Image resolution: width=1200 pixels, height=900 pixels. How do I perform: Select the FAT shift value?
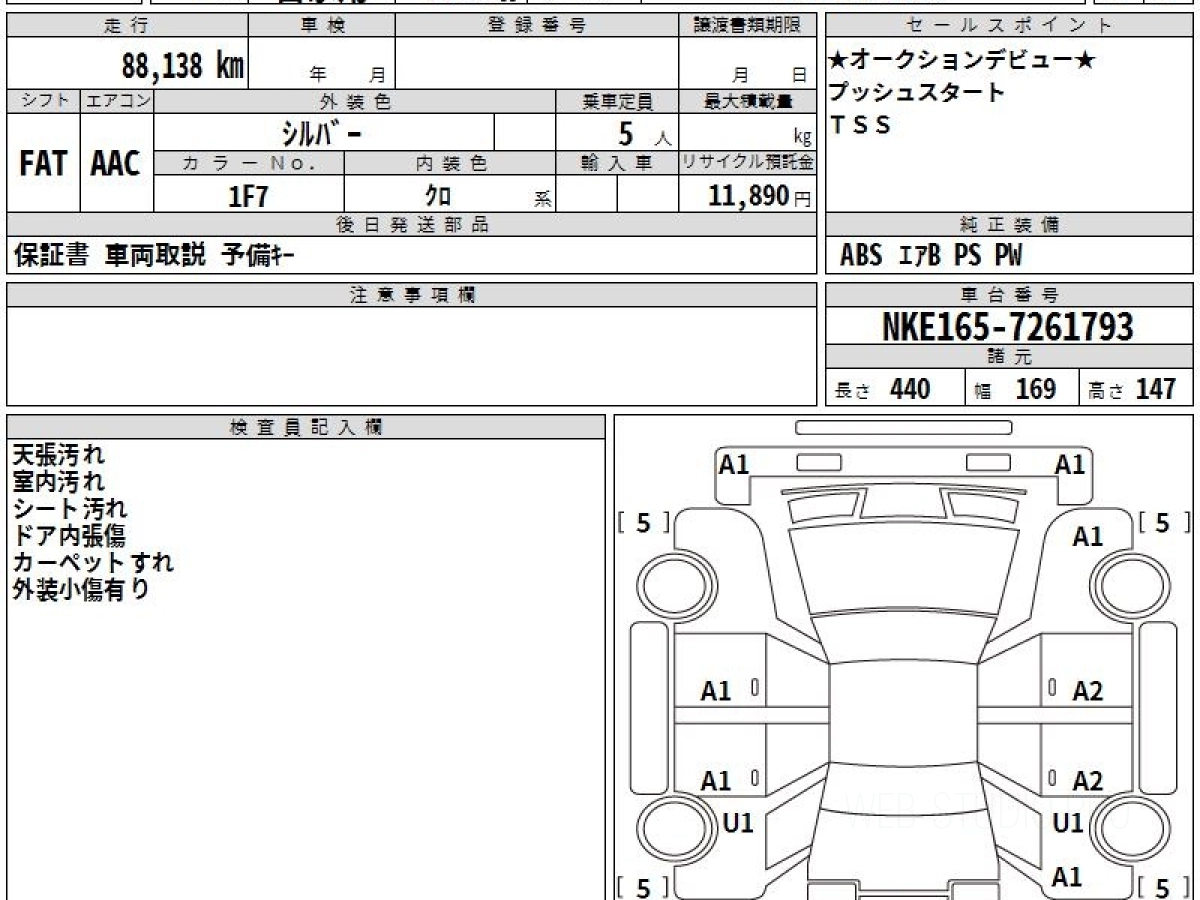[x=43, y=164]
